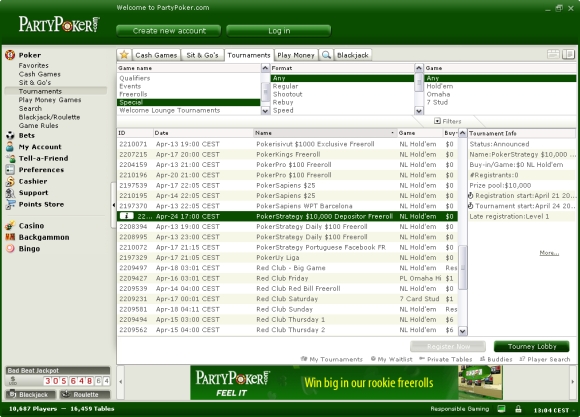580x417 pixels.
Task: Click the magnifier search tab icon
Action: click(326, 55)
